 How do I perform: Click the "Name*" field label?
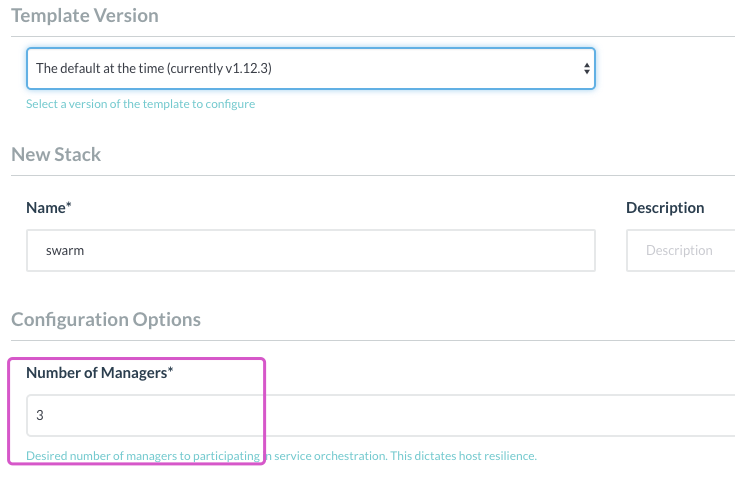(x=48, y=208)
